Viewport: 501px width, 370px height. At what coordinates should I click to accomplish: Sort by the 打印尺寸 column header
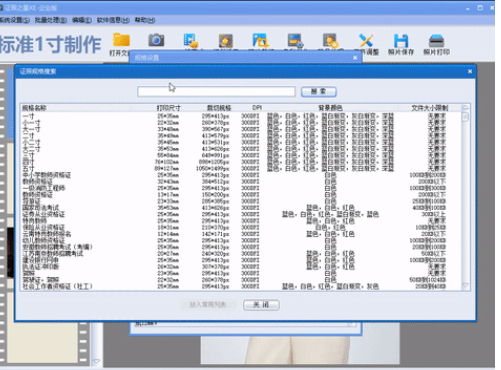click(x=168, y=108)
